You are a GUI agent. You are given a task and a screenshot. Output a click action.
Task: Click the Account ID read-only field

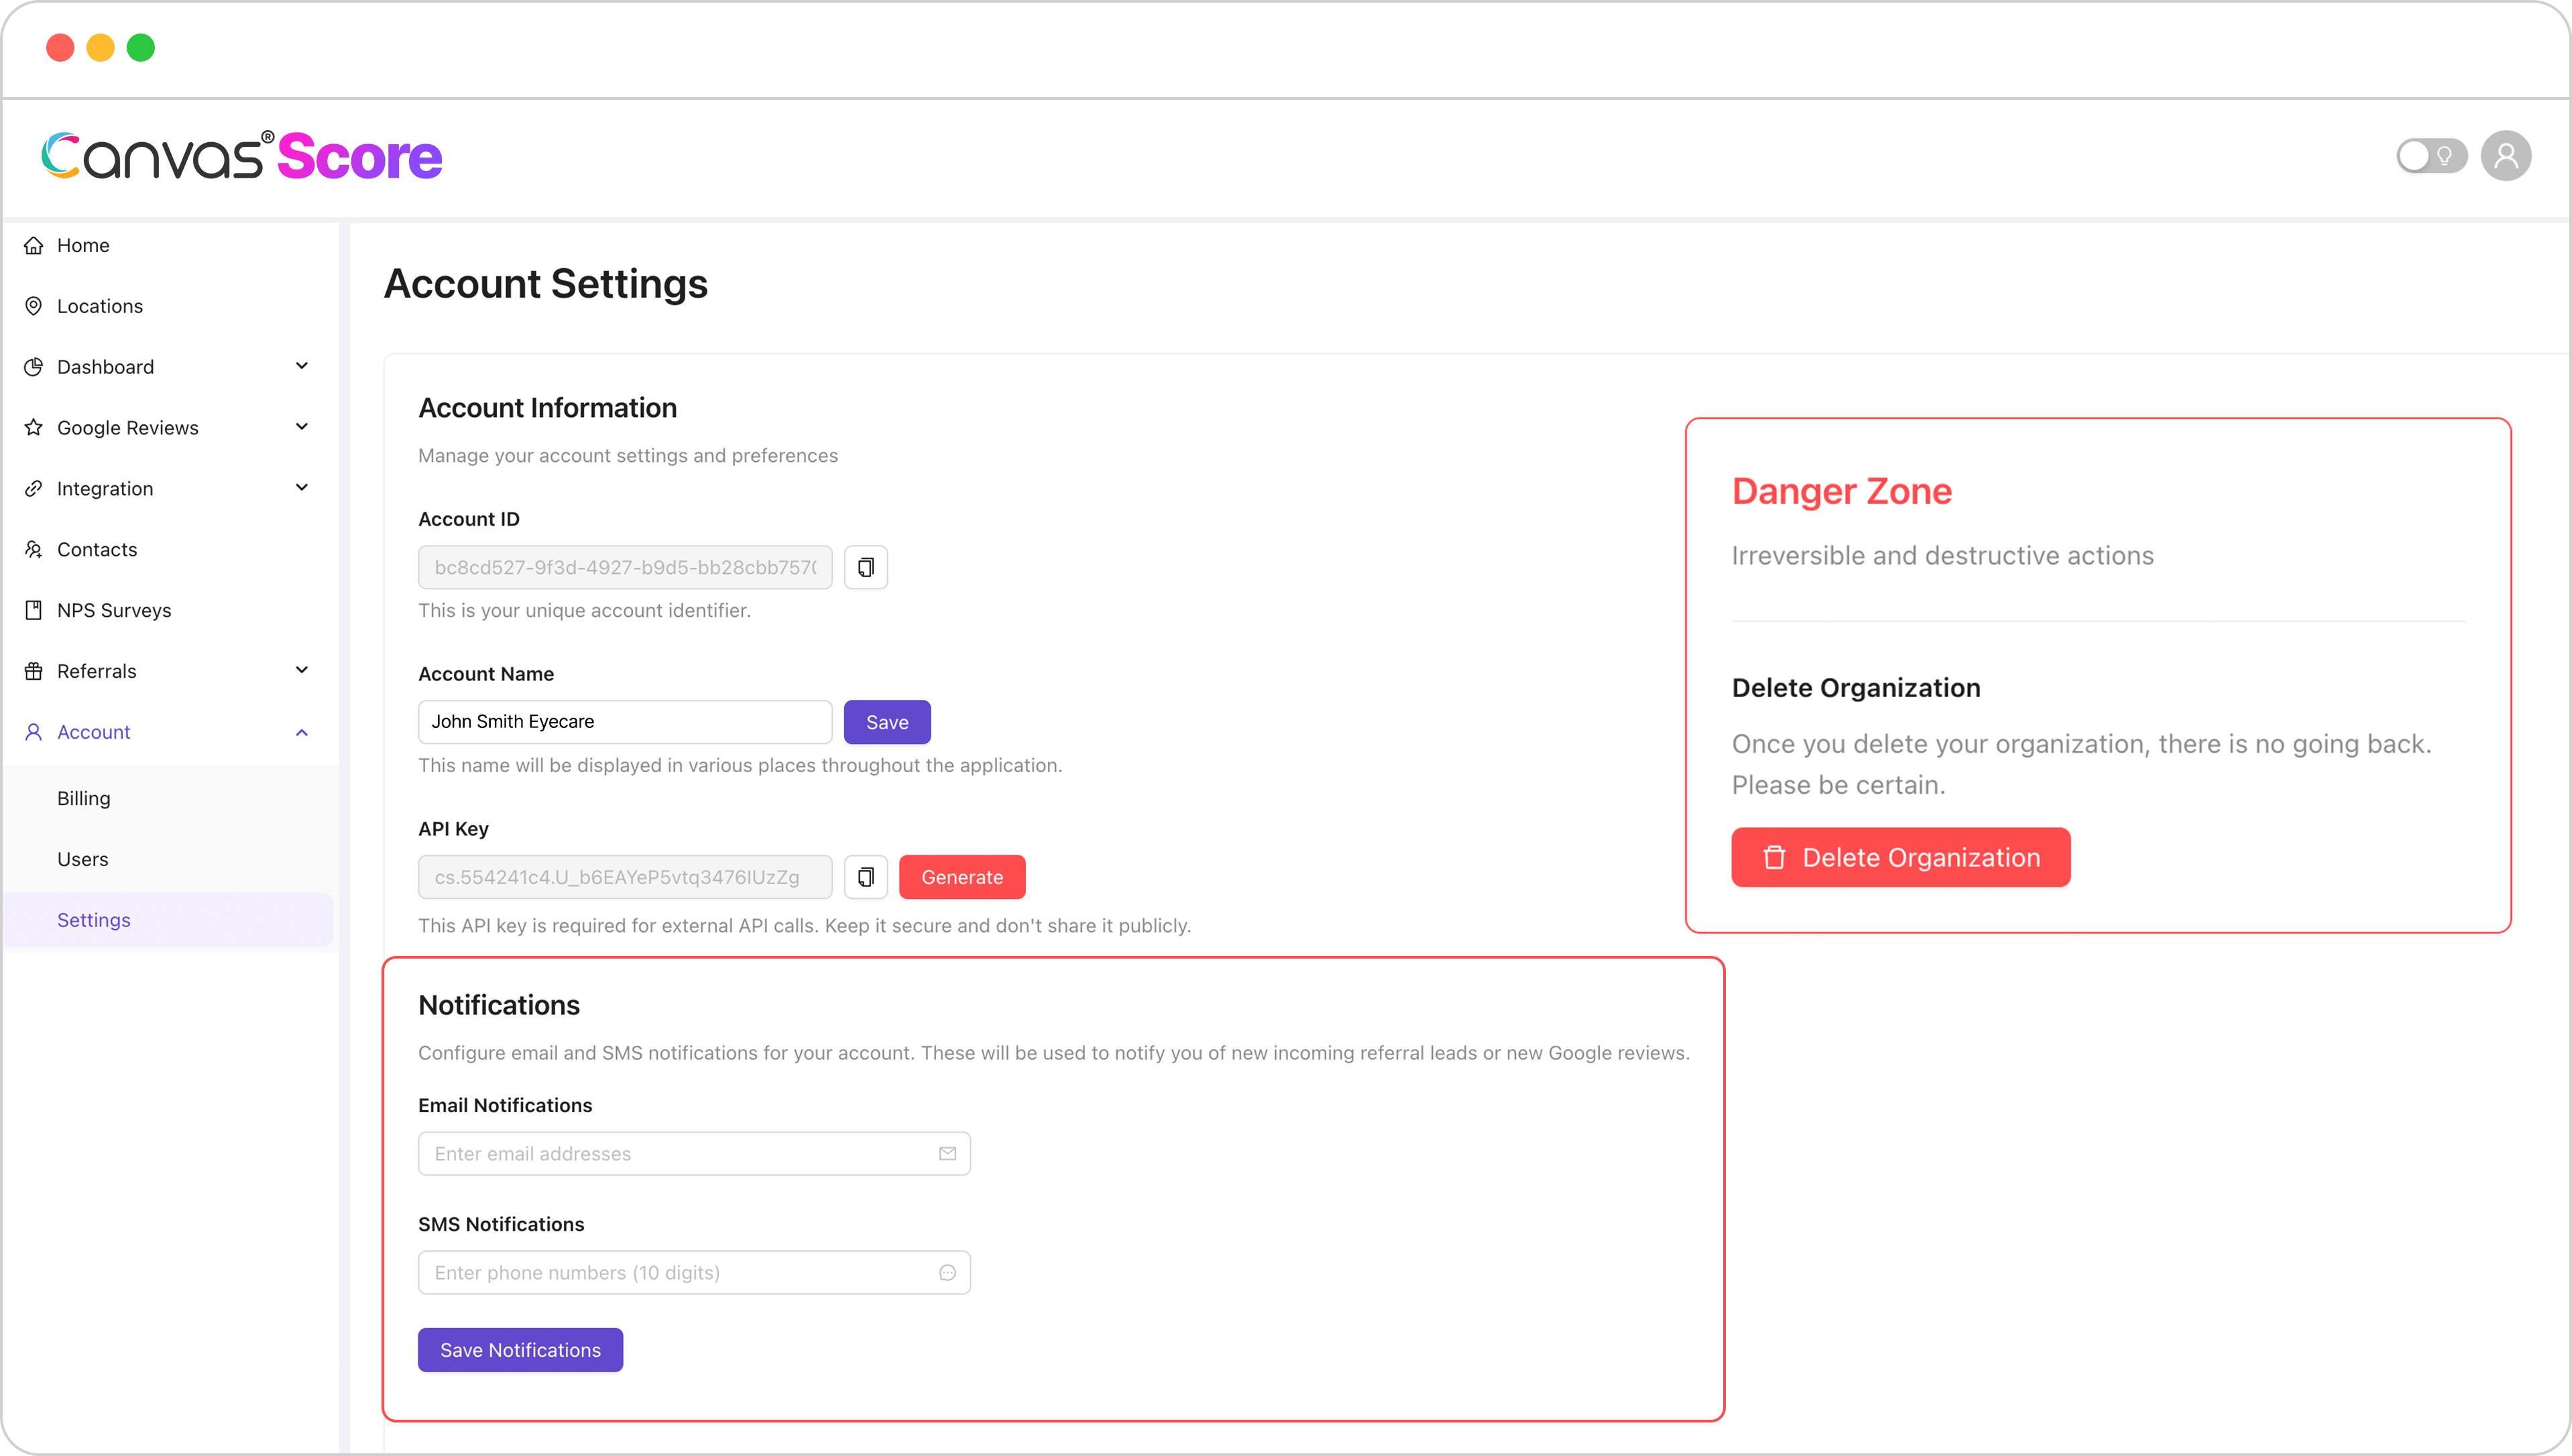coord(625,567)
